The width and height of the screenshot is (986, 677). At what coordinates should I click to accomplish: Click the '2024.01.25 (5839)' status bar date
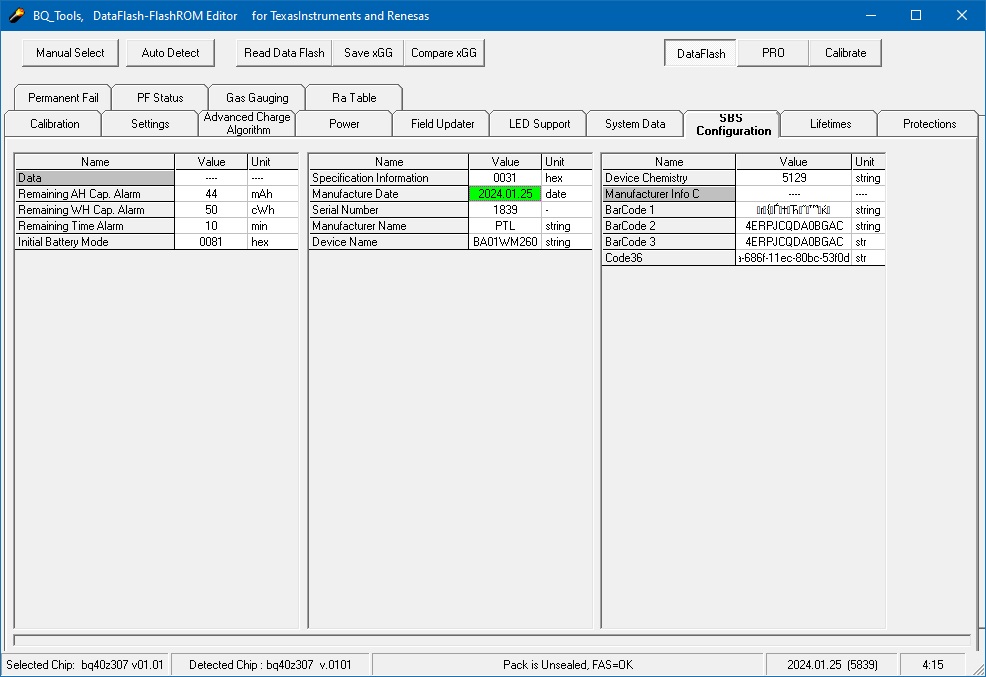click(832, 664)
